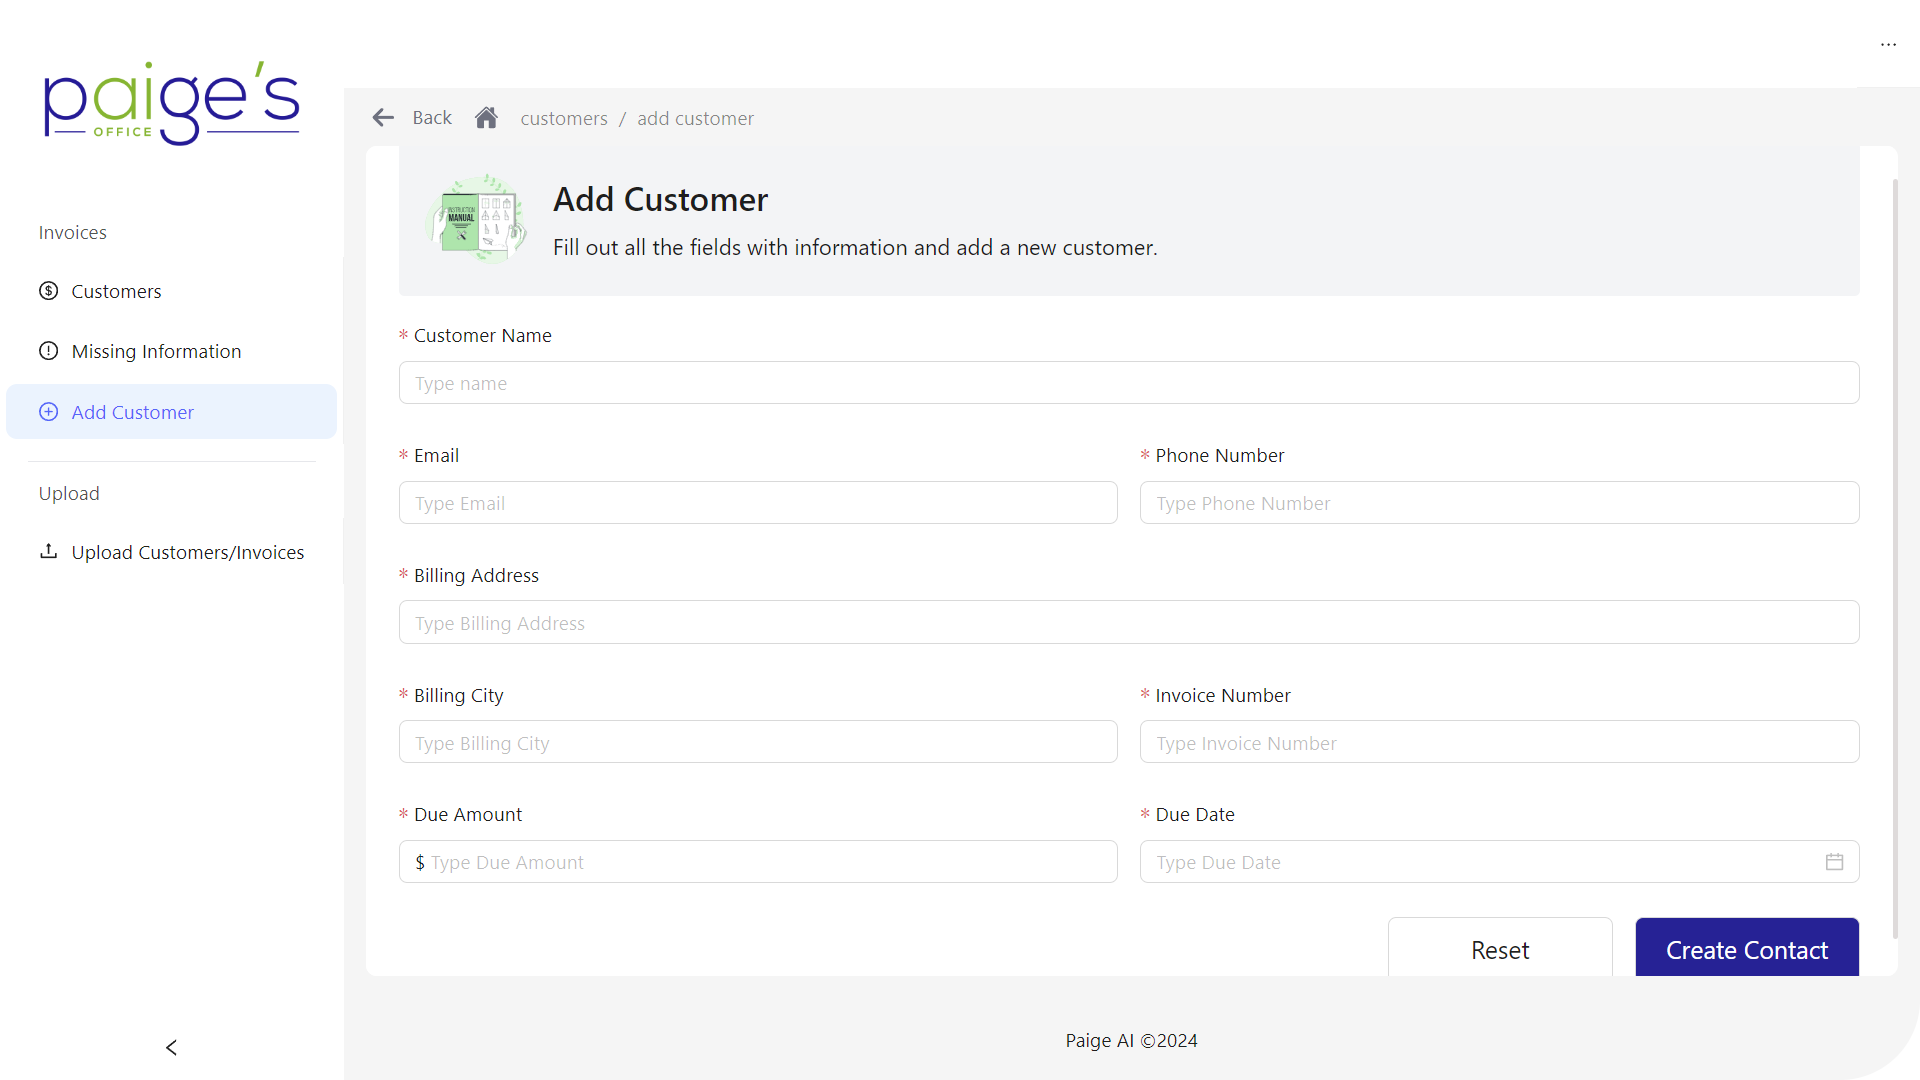
Task: Click the Paige's Office logo
Action: (x=171, y=102)
